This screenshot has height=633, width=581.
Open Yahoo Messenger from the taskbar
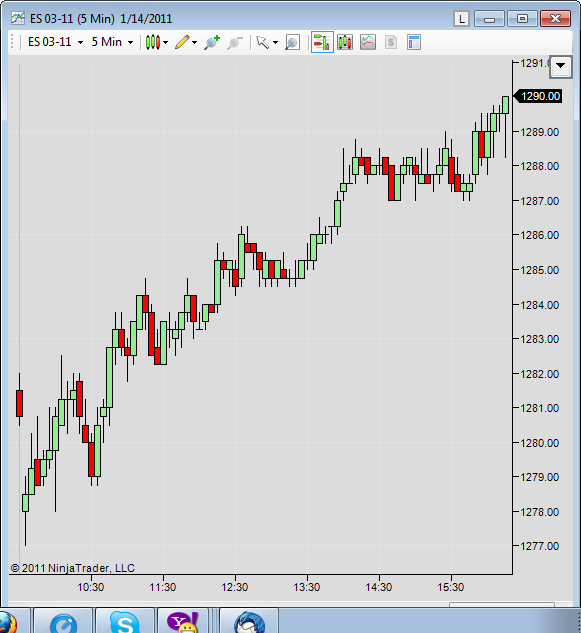(183, 623)
